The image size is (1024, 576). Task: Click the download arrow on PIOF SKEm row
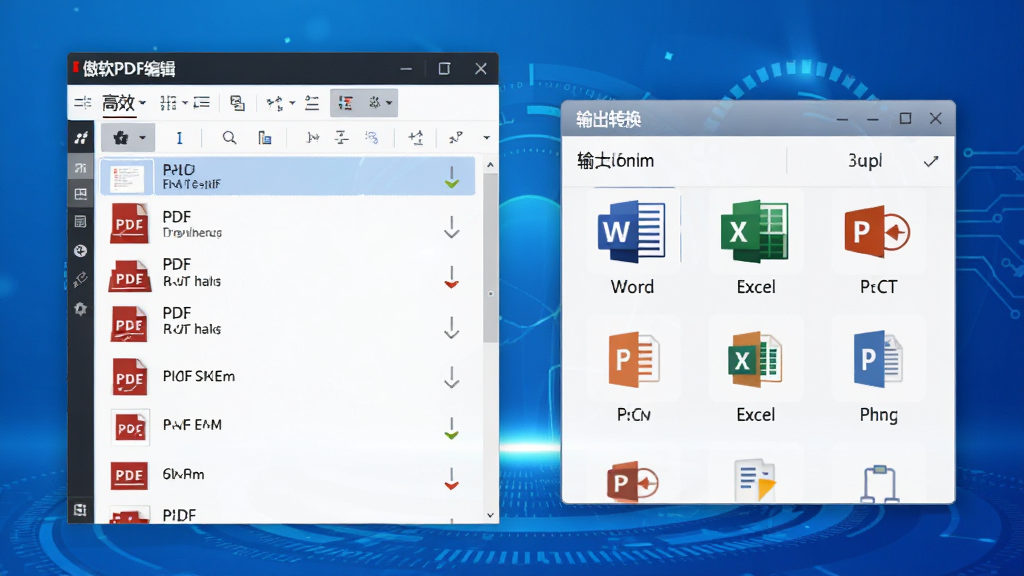coord(451,377)
